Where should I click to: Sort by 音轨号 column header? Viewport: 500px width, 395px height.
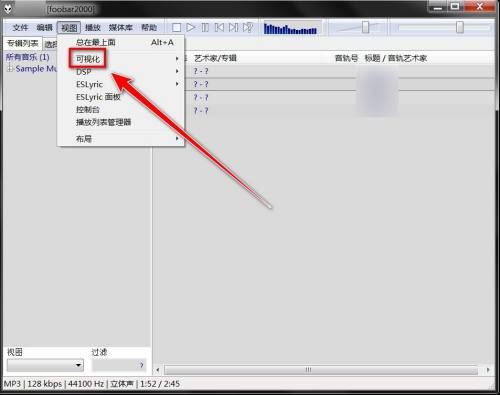click(346, 58)
